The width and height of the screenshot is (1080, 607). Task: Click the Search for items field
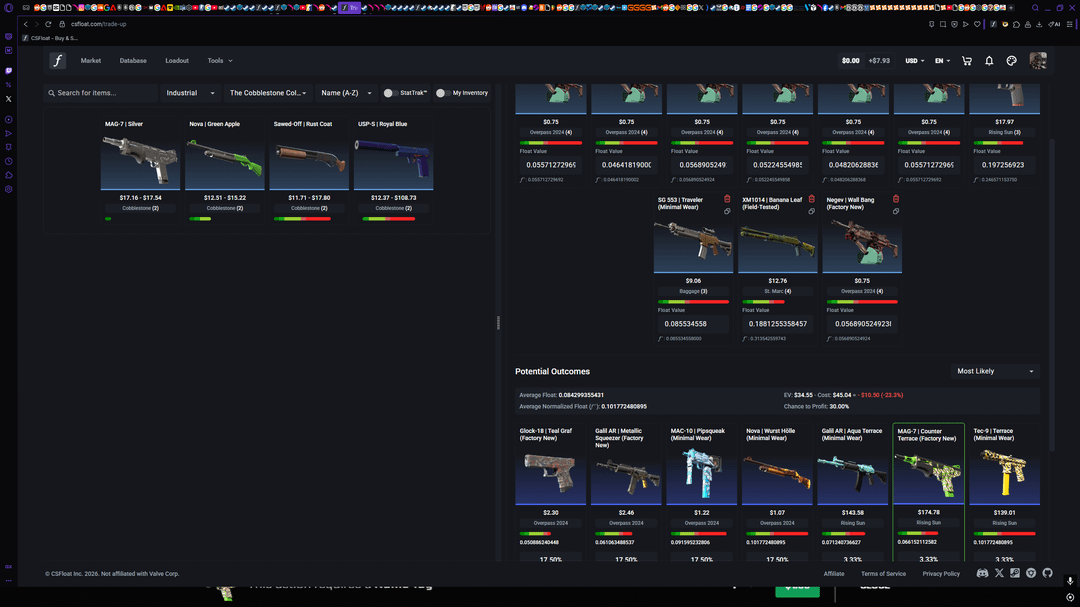(101, 93)
